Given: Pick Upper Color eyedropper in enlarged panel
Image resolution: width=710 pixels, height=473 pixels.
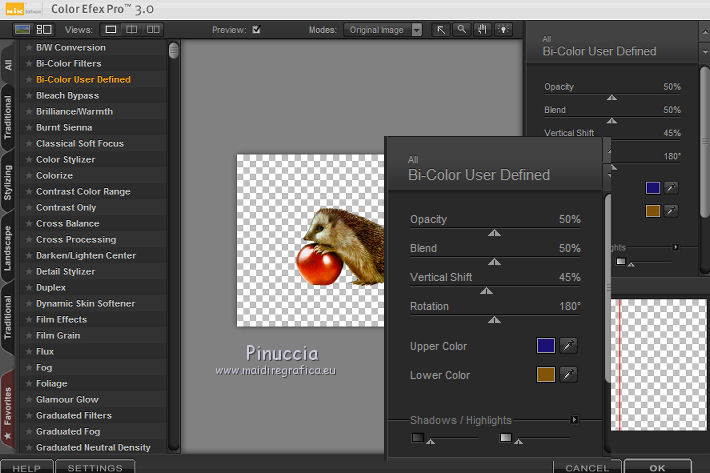Looking at the screenshot, I should pyautogui.click(x=568, y=346).
